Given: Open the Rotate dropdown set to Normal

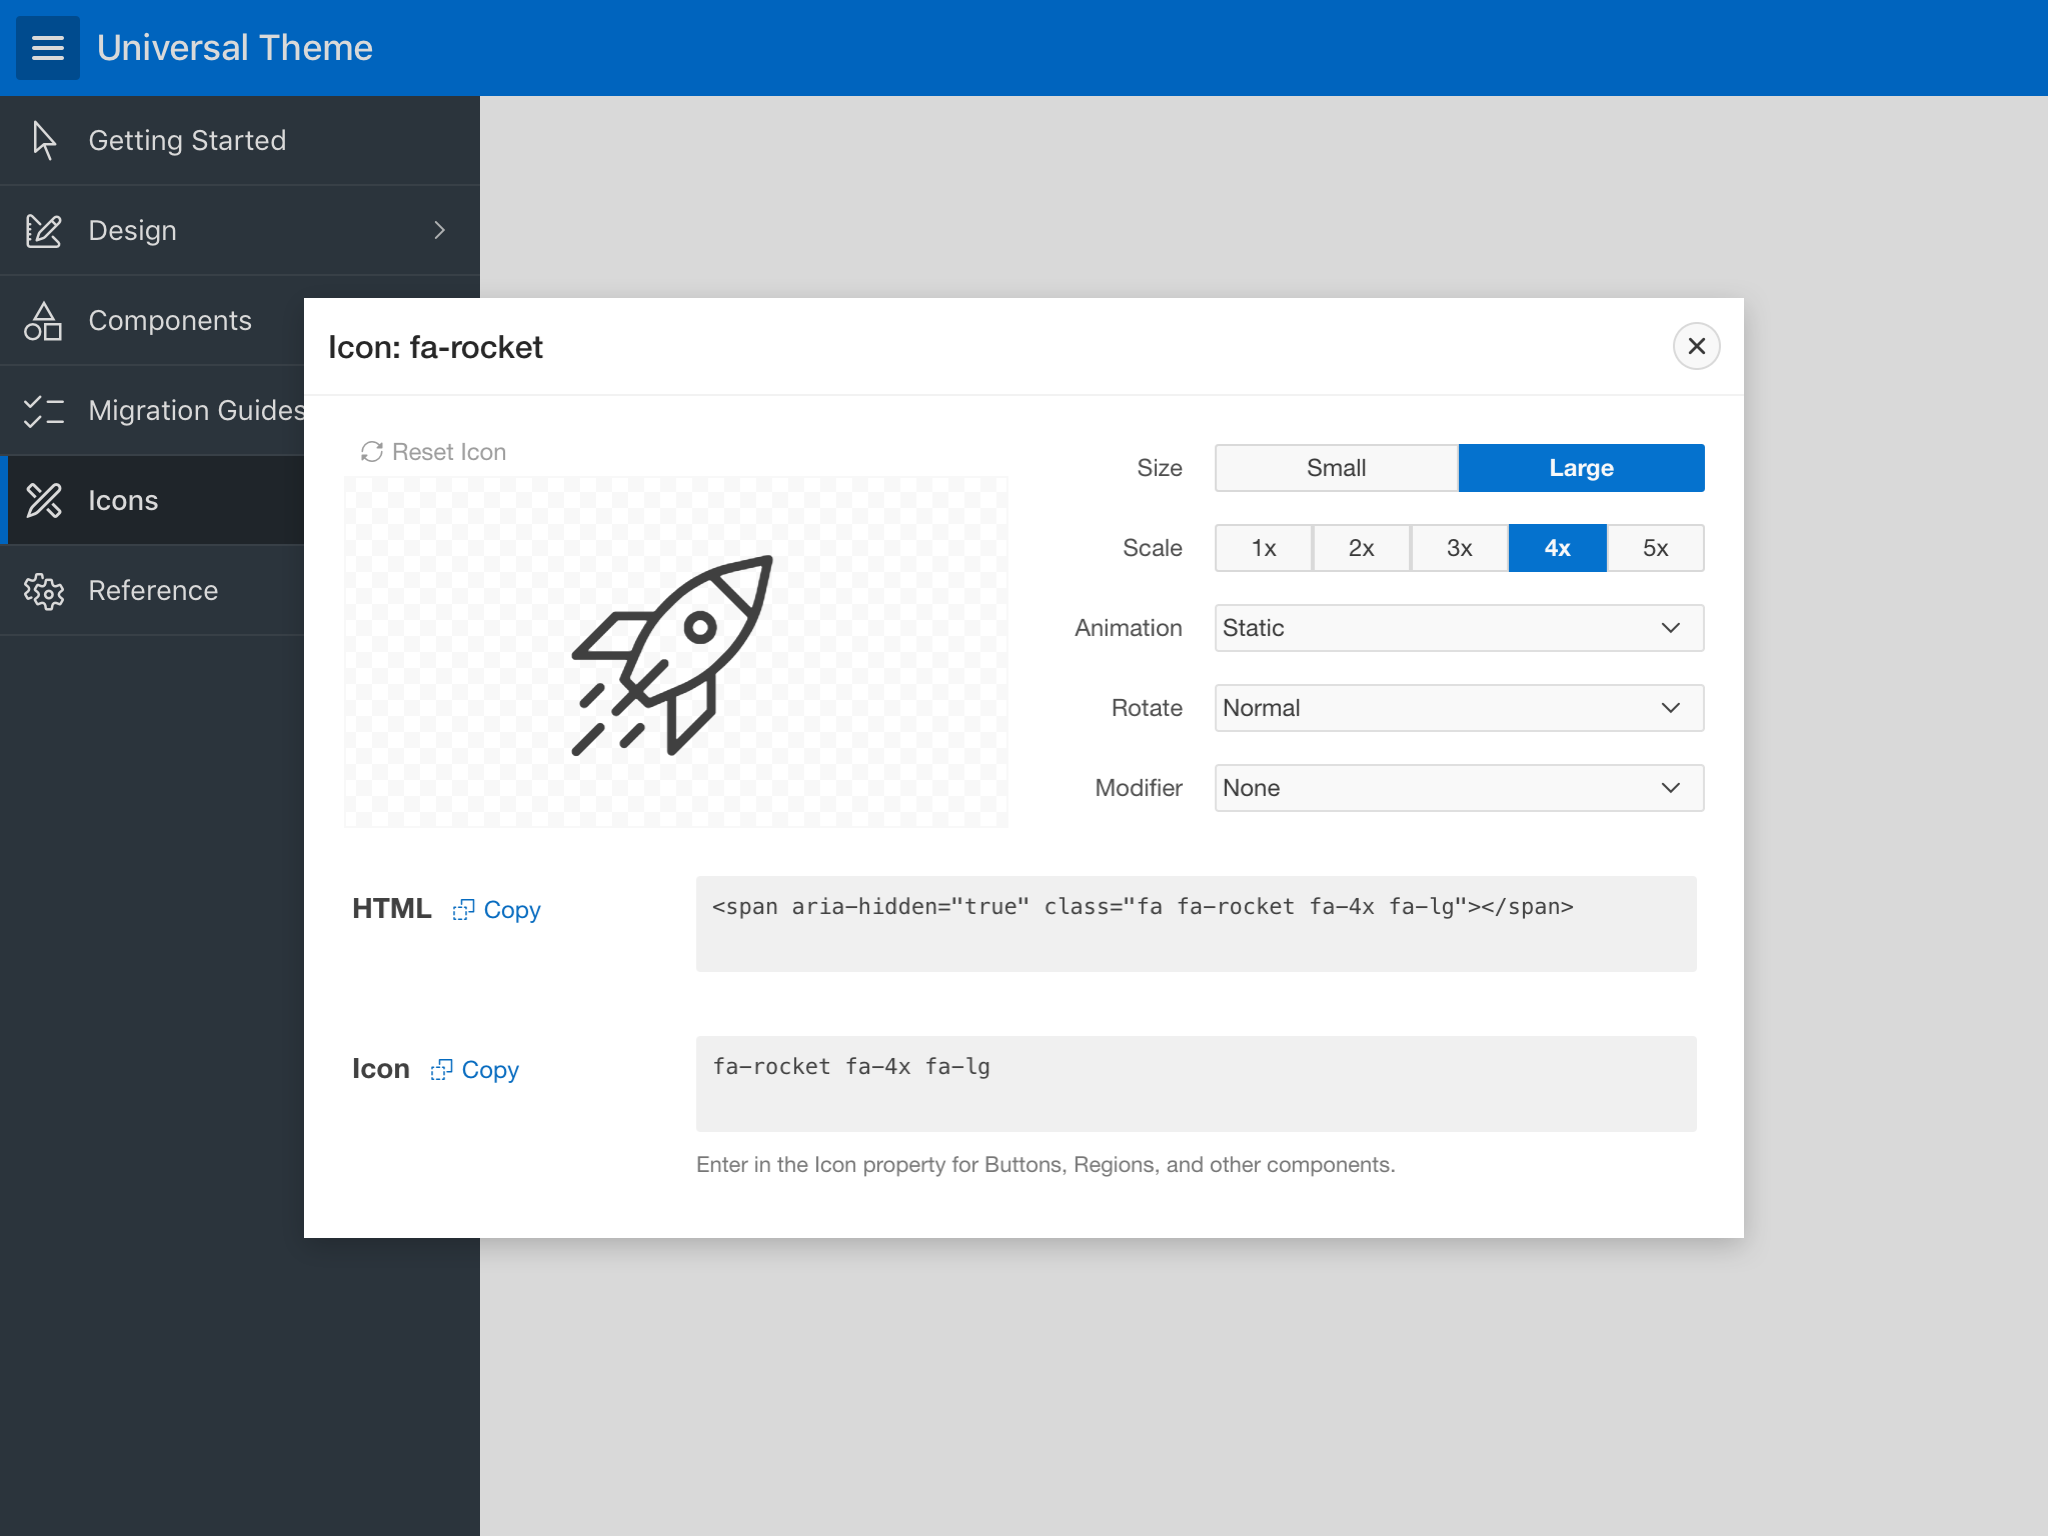Looking at the screenshot, I should pyautogui.click(x=1458, y=708).
